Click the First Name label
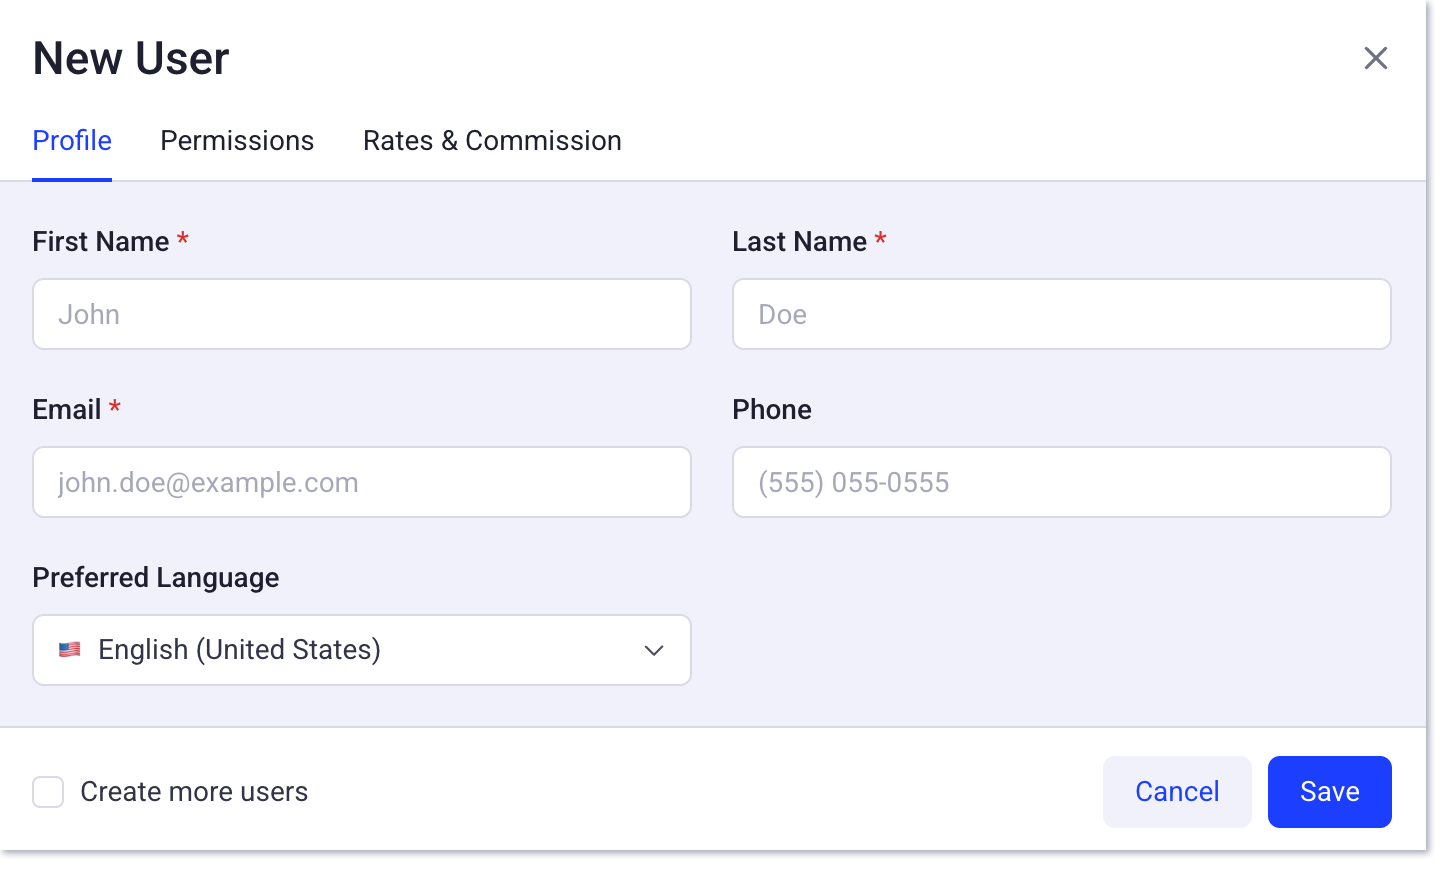This screenshot has height=870, width=1446. coord(101,242)
